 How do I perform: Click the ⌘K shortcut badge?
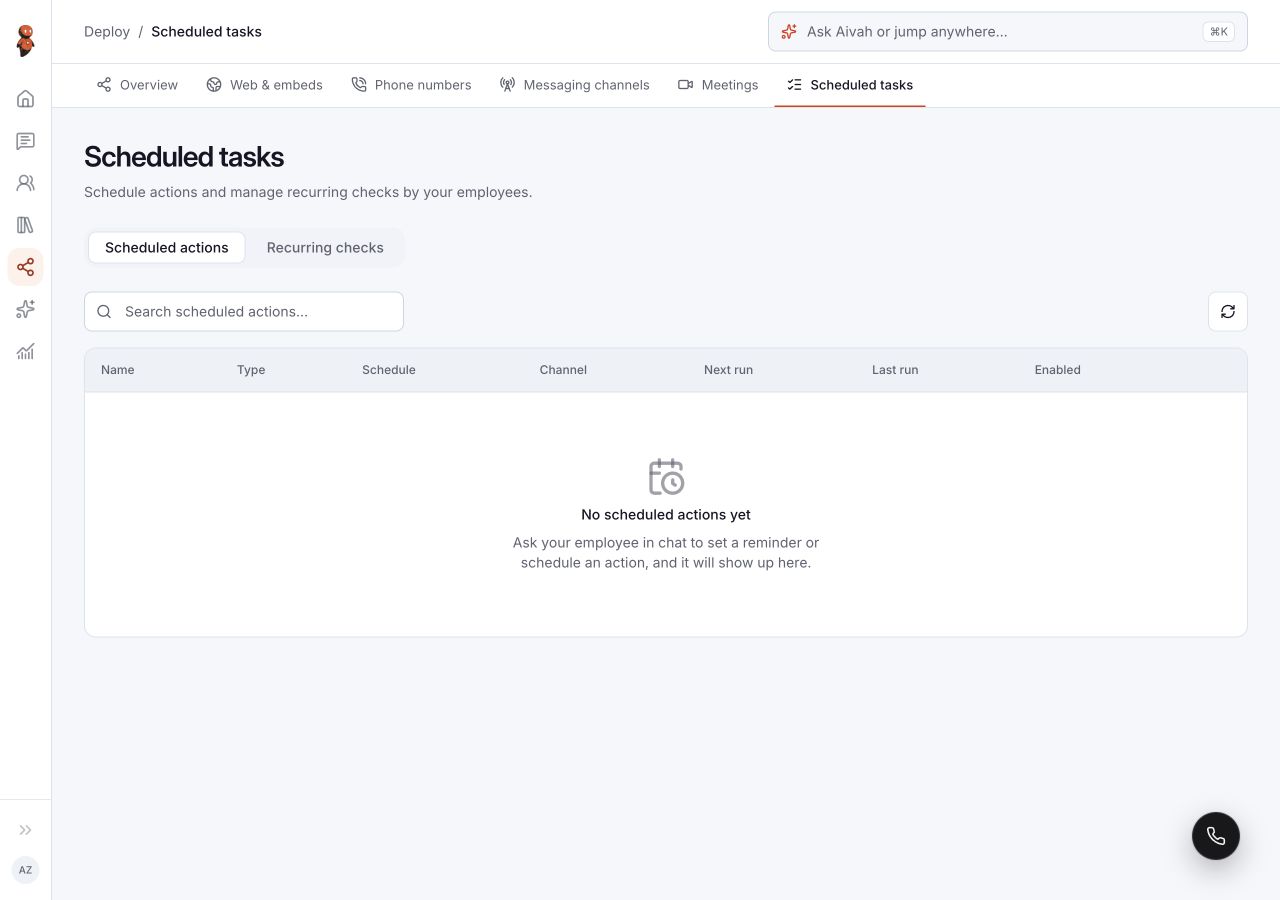click(x=1219, y=32)
